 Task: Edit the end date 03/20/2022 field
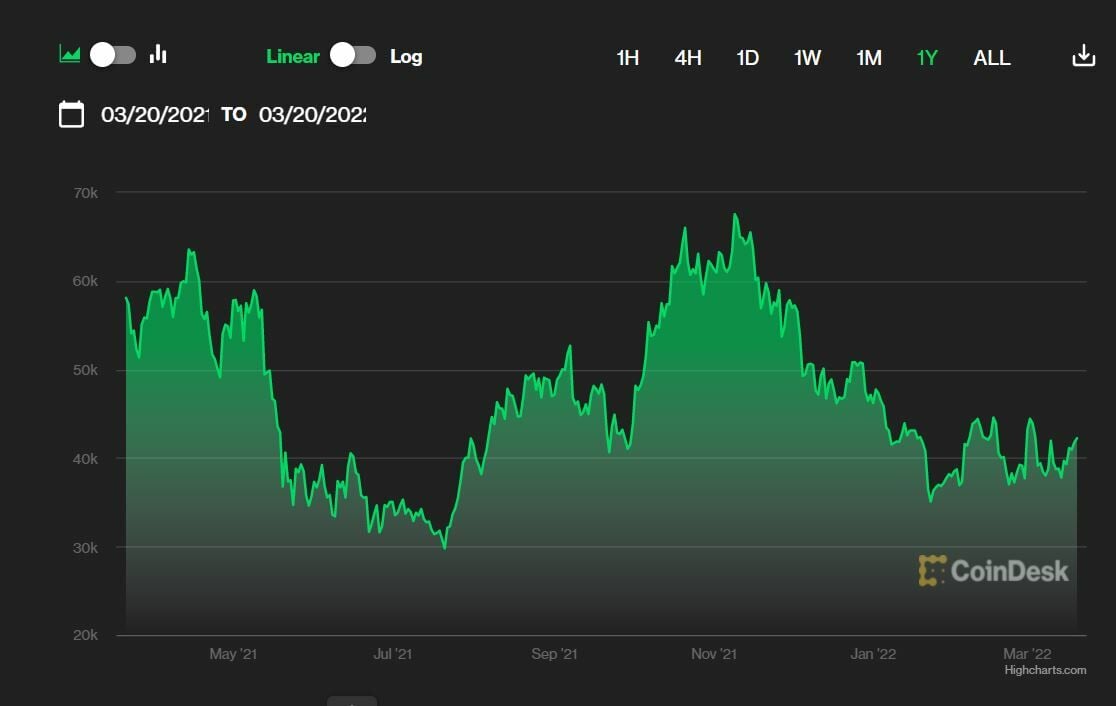312,115
